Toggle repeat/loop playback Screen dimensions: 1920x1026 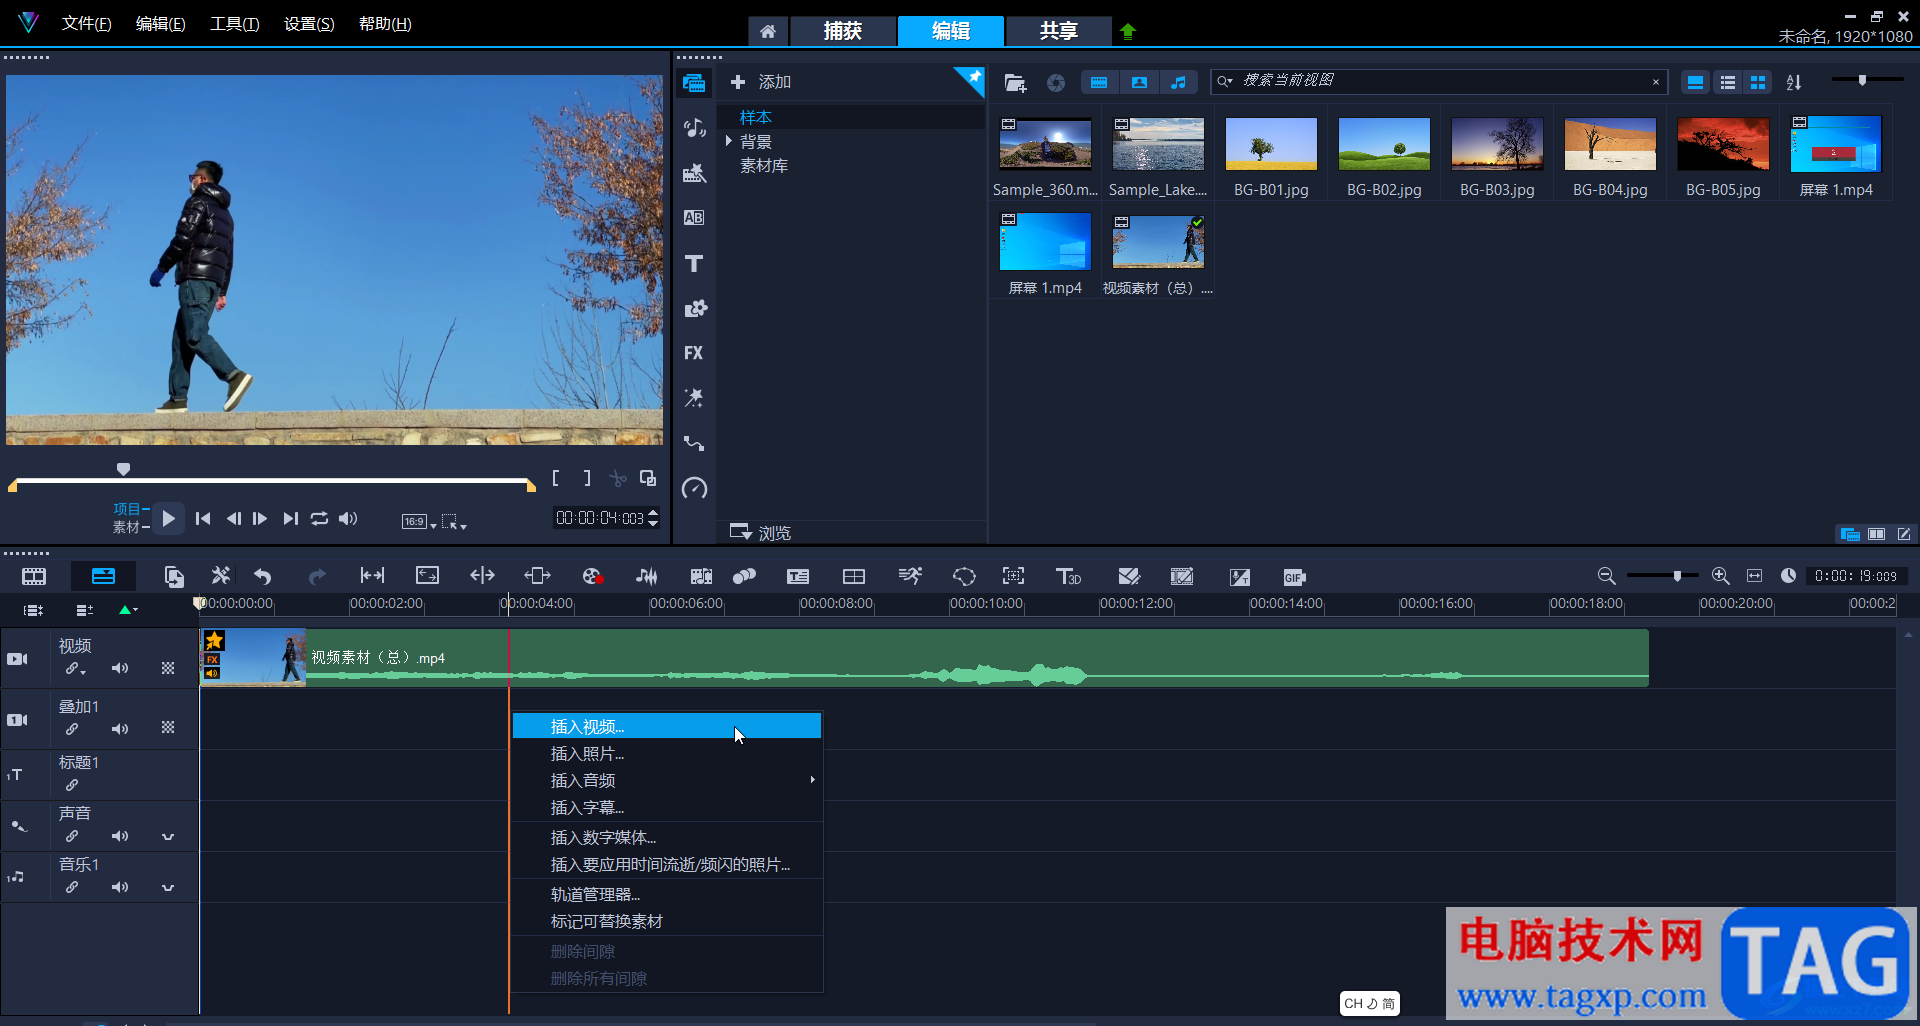point(319,518)
